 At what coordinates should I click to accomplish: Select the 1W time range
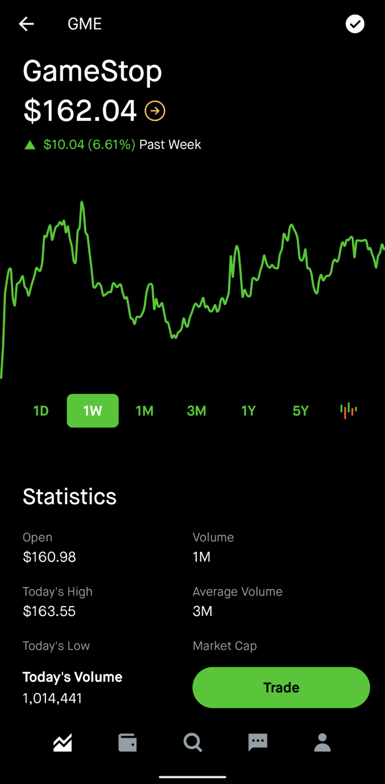93,411
